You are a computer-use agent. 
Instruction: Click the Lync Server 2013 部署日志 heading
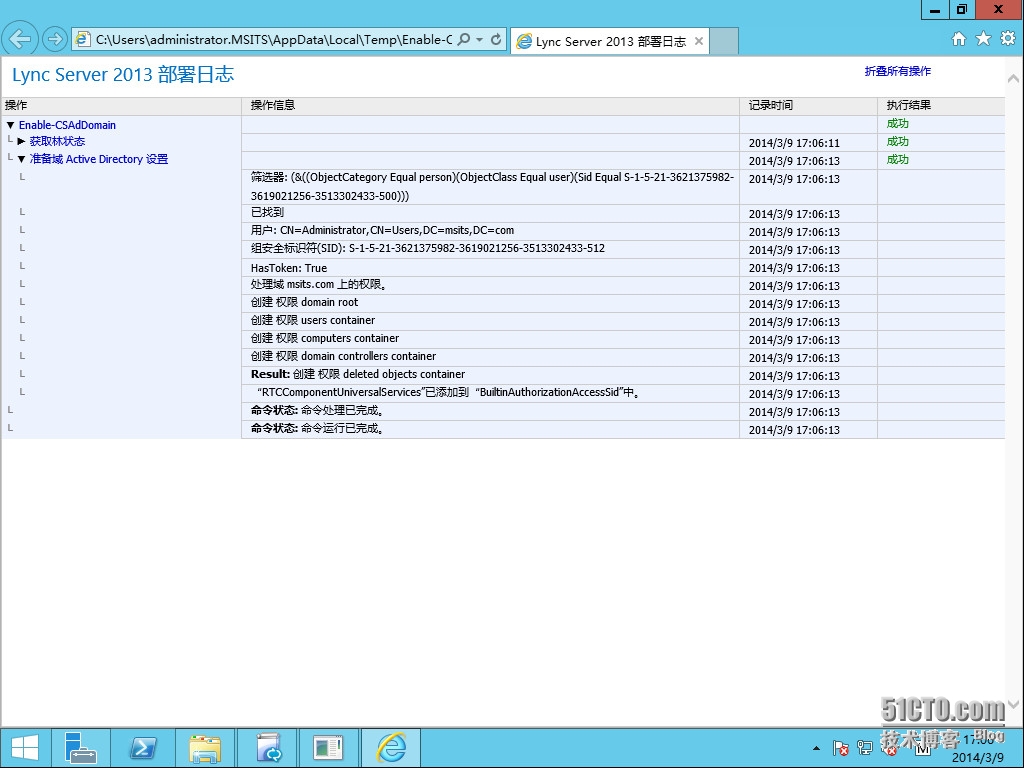click(123, 74)
